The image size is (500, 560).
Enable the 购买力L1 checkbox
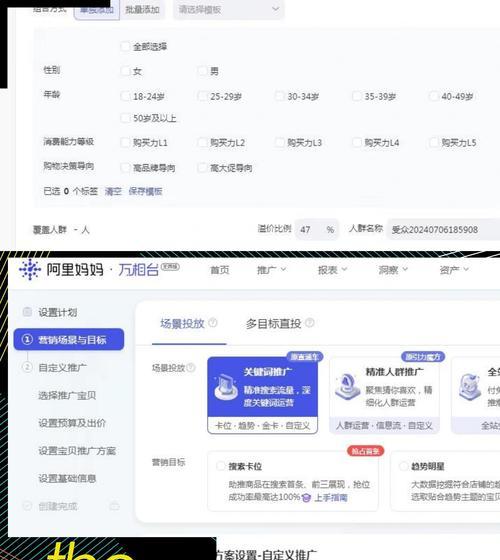pyautogui.click(x=125, y=142)
